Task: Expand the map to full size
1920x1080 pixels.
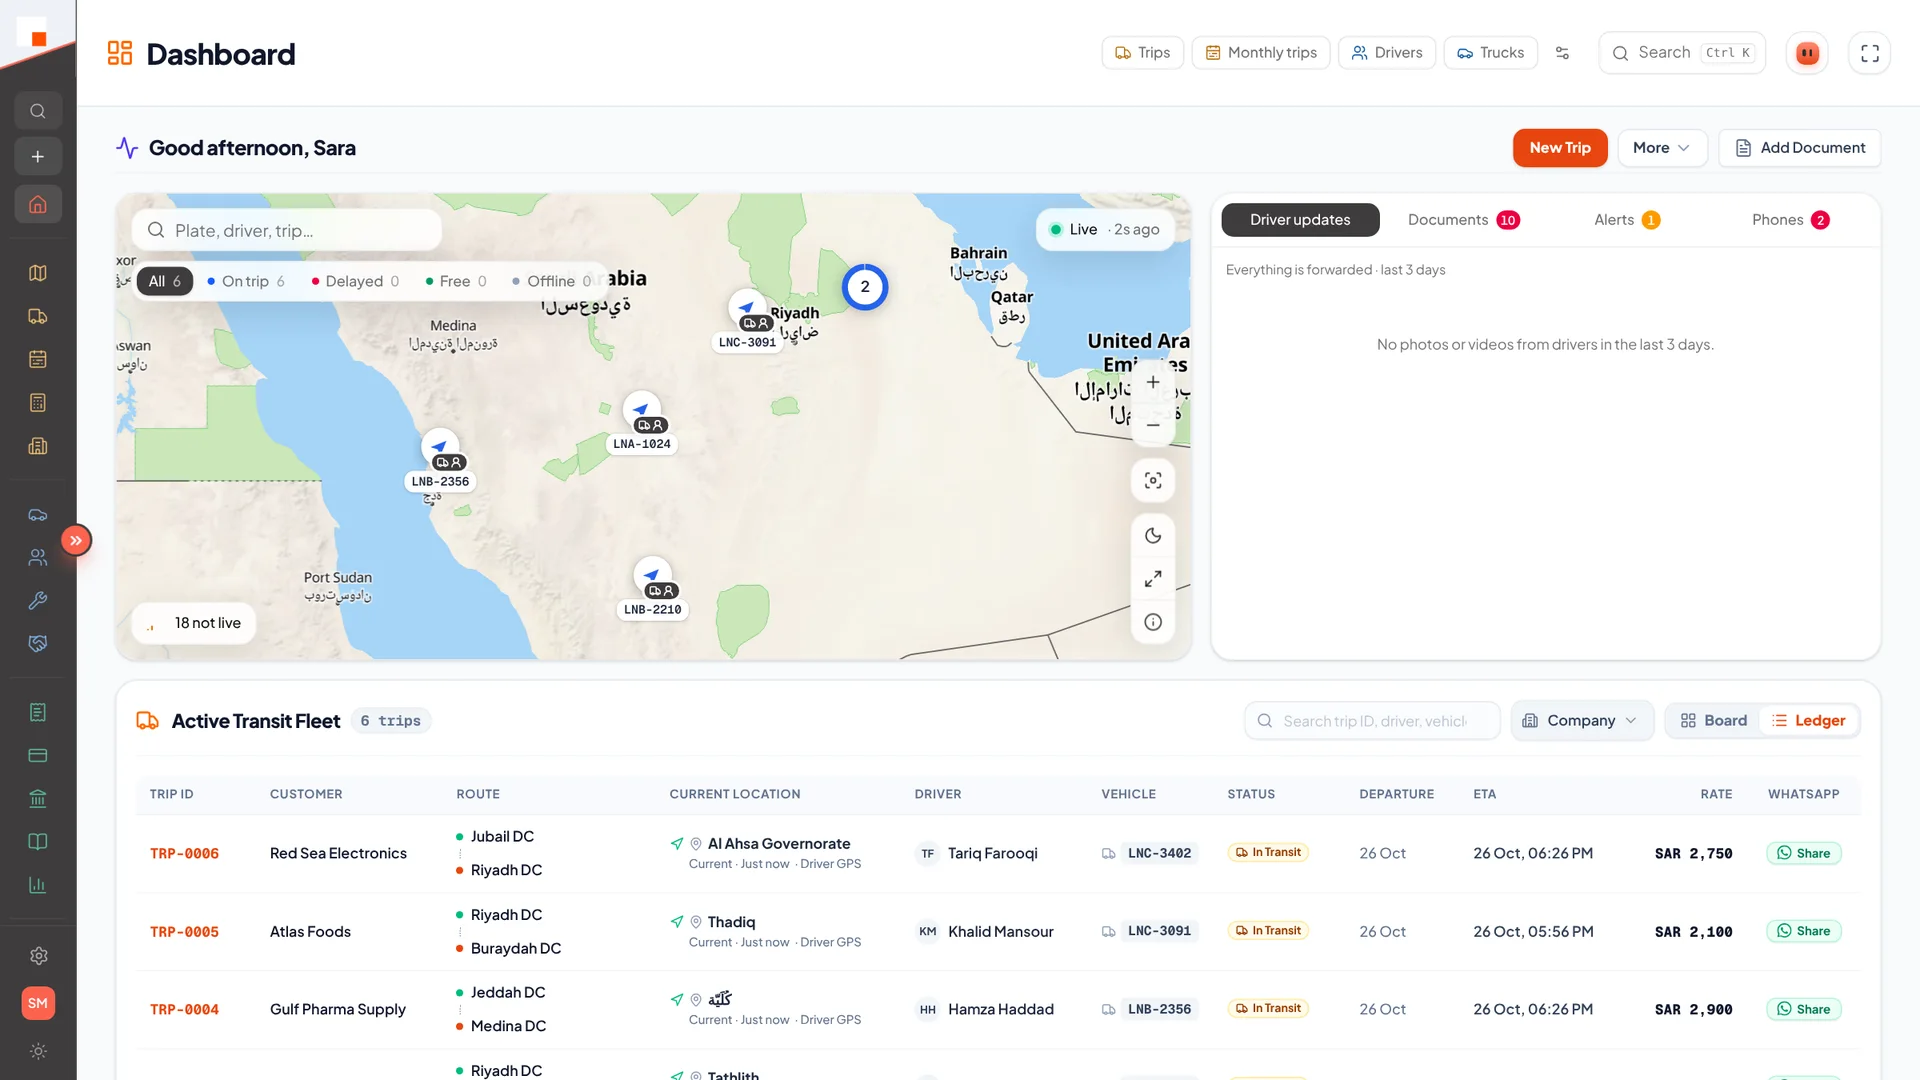Action: point(1153,579)
